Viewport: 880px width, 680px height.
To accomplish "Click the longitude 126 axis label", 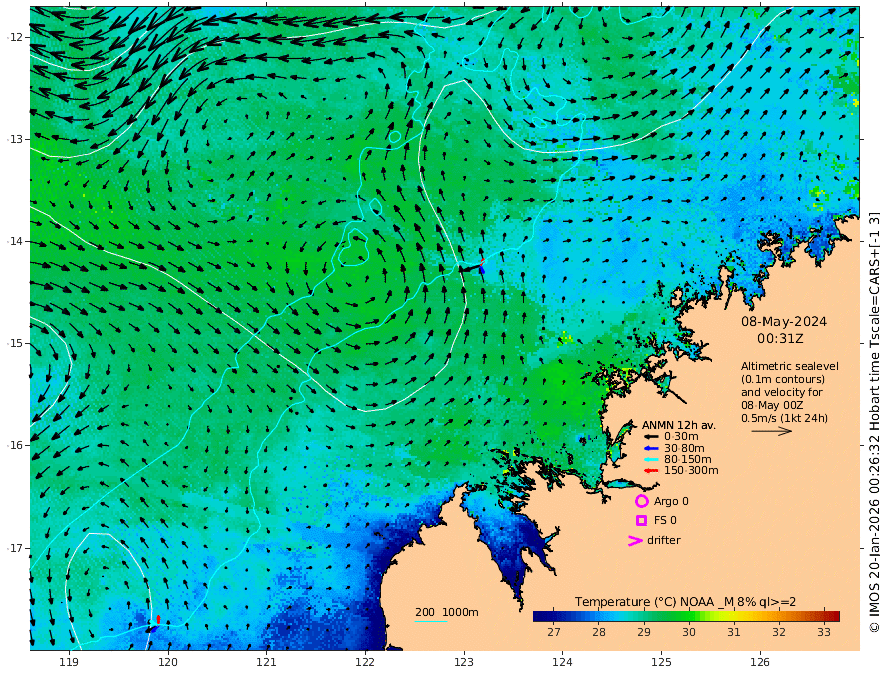I will (x=760, y=663).
